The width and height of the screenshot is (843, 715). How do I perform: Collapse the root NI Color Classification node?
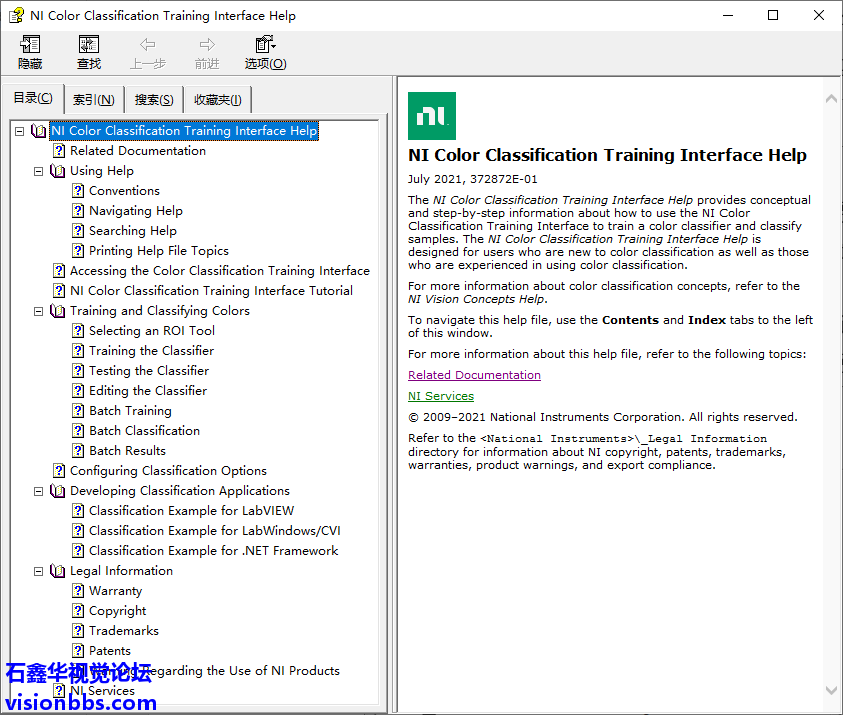click(x=20, y=131)
